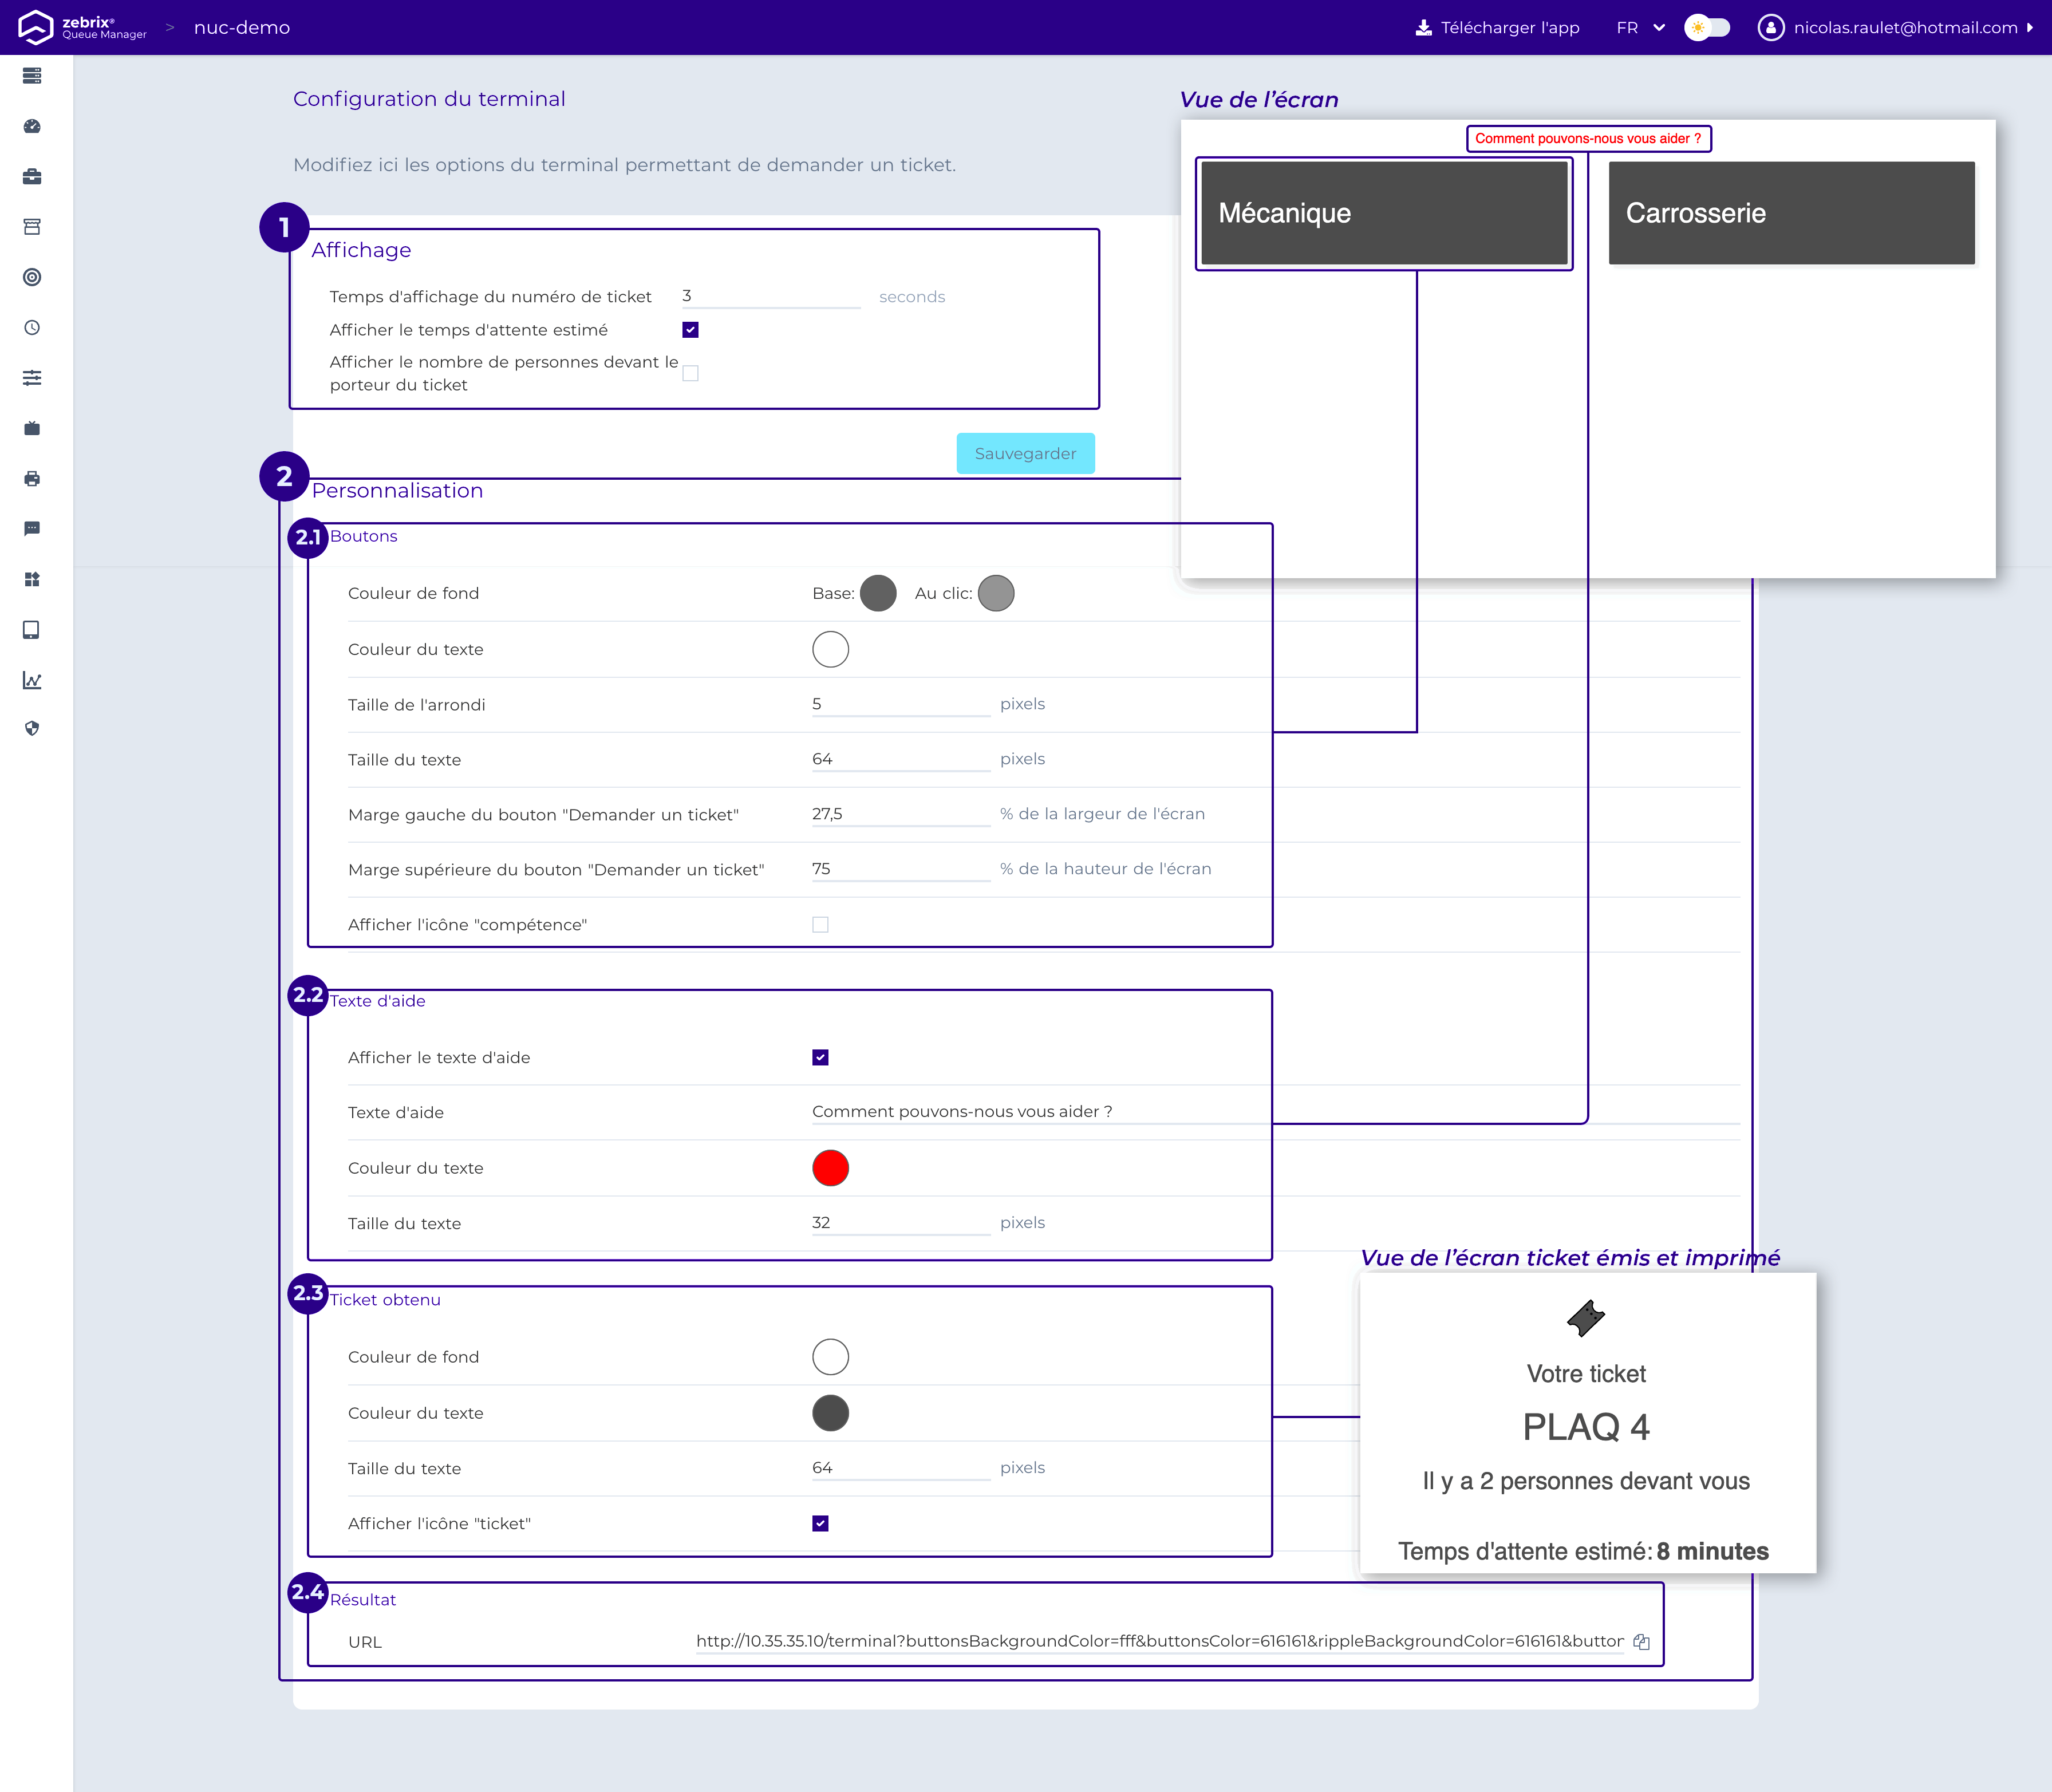
Task: Open the dashboard gauge sidebar icon
Action: pos(32,126)
